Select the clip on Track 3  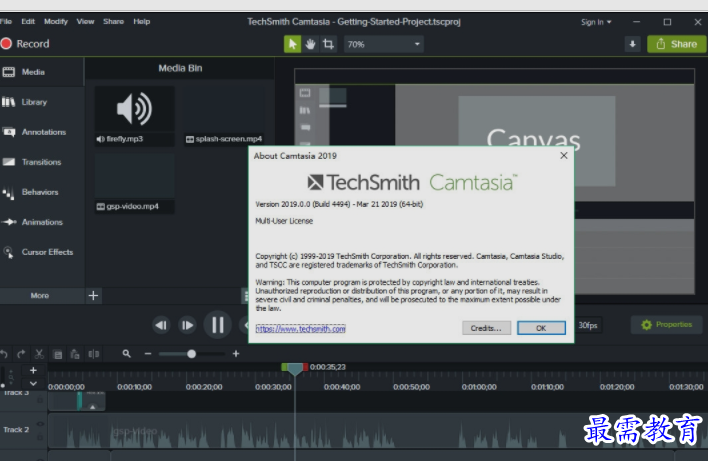76,401
